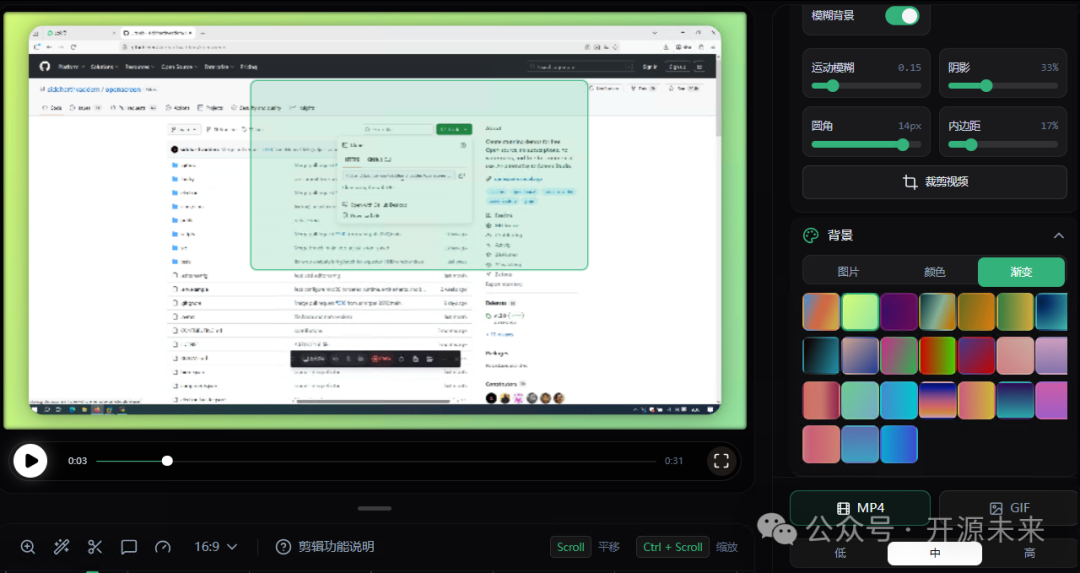Pick the vivid red-to-green gradient swatch

937,355
